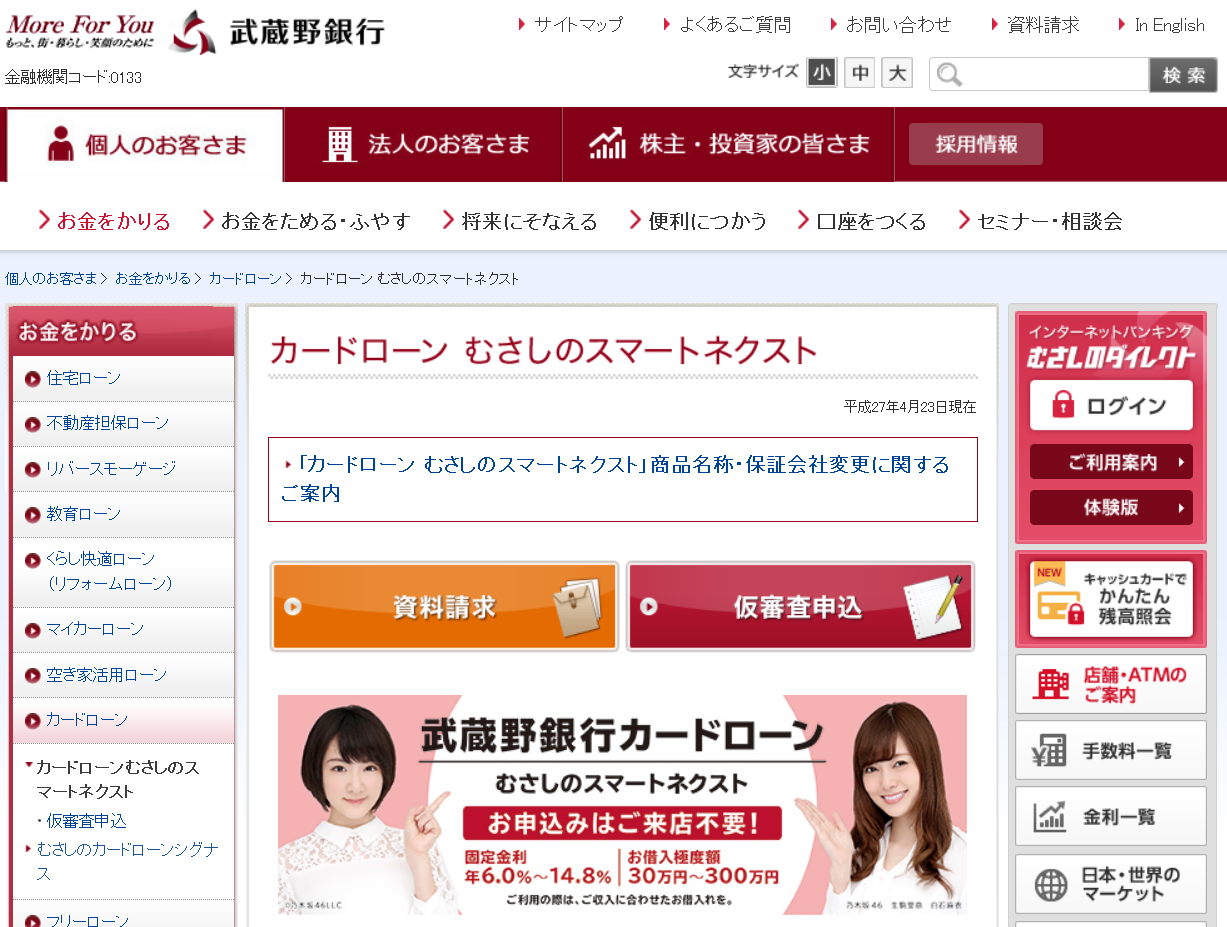Click the building icon on 法人のお客さま tab
The height and width of the screenshot is (927, 1227).
tap(340, 144)
